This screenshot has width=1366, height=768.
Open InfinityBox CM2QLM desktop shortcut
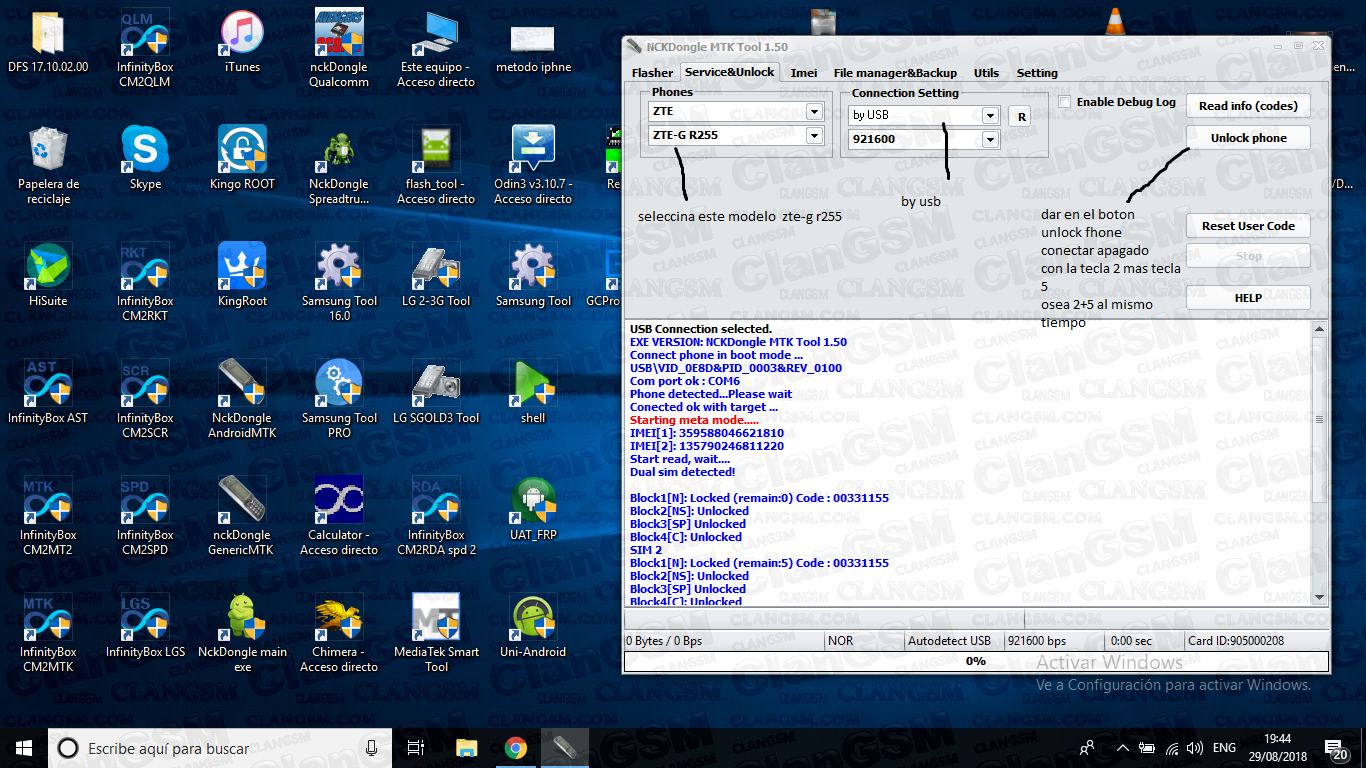(145, 48)
